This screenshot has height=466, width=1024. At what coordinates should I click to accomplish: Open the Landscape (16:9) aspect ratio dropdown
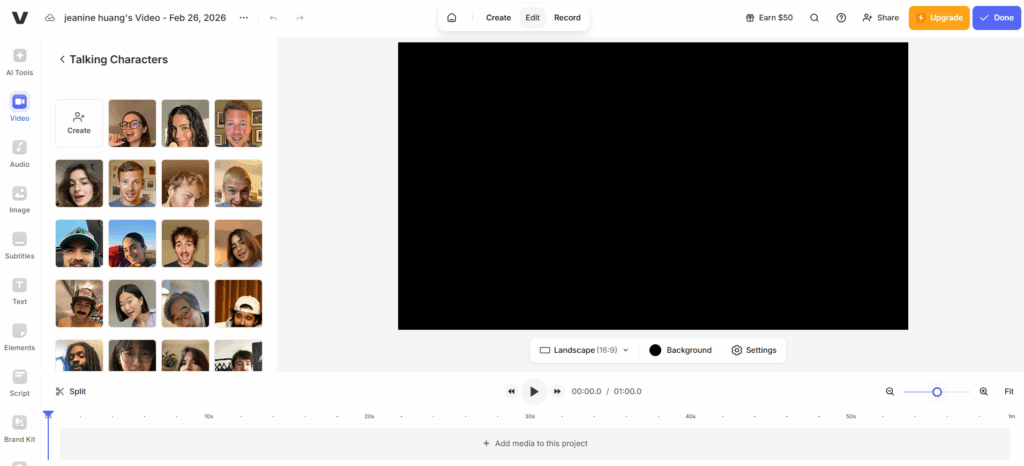[x=584, y=350]
